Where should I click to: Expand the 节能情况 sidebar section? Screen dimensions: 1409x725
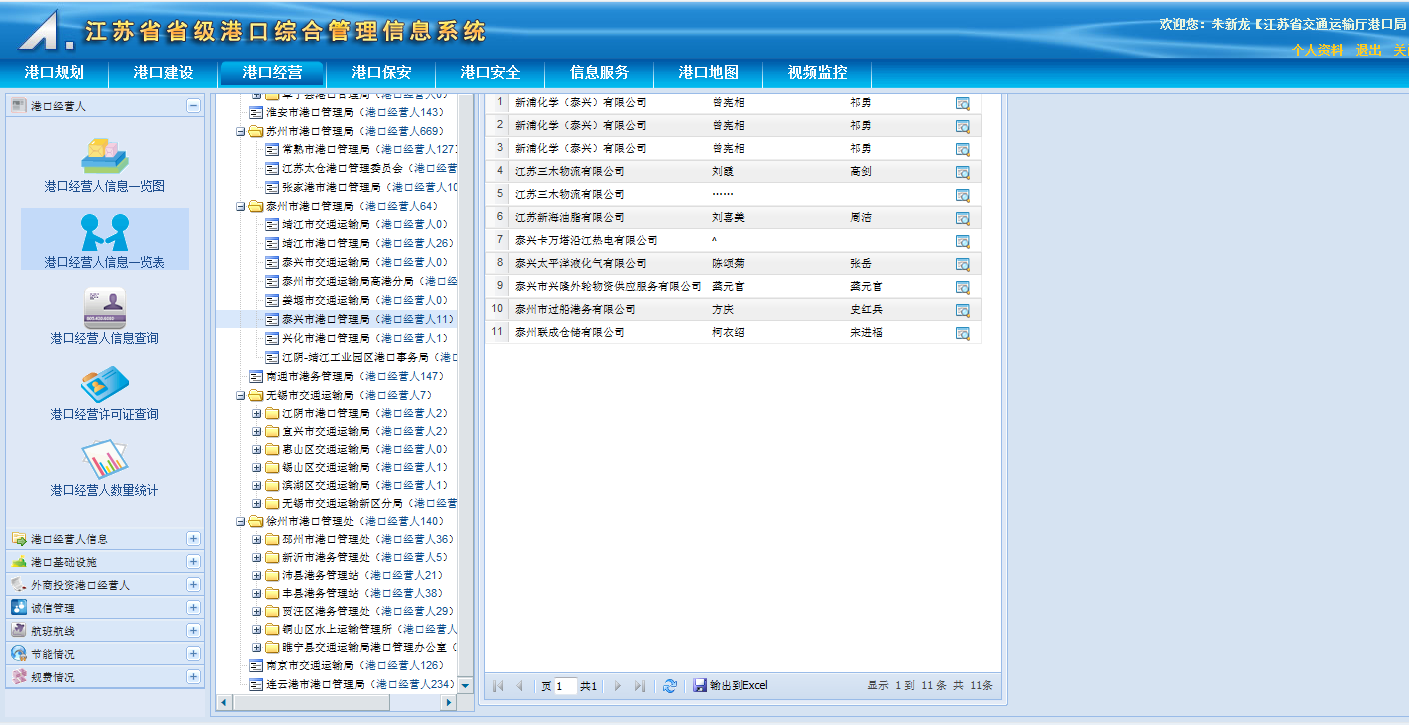pos(193,654)
